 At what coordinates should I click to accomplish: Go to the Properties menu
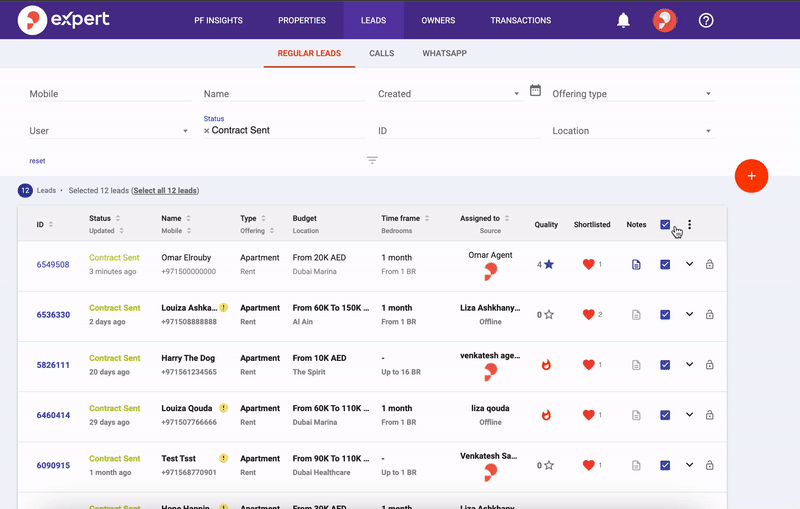(301, 20)
